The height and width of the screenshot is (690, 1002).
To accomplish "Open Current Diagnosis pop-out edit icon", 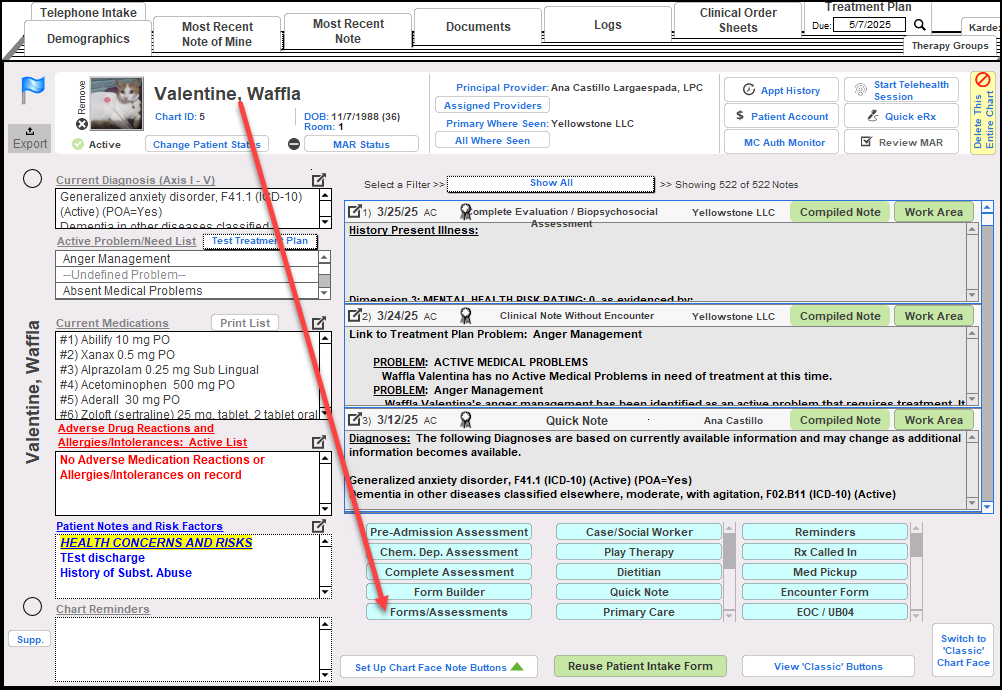I will click(x=319, y=181).
